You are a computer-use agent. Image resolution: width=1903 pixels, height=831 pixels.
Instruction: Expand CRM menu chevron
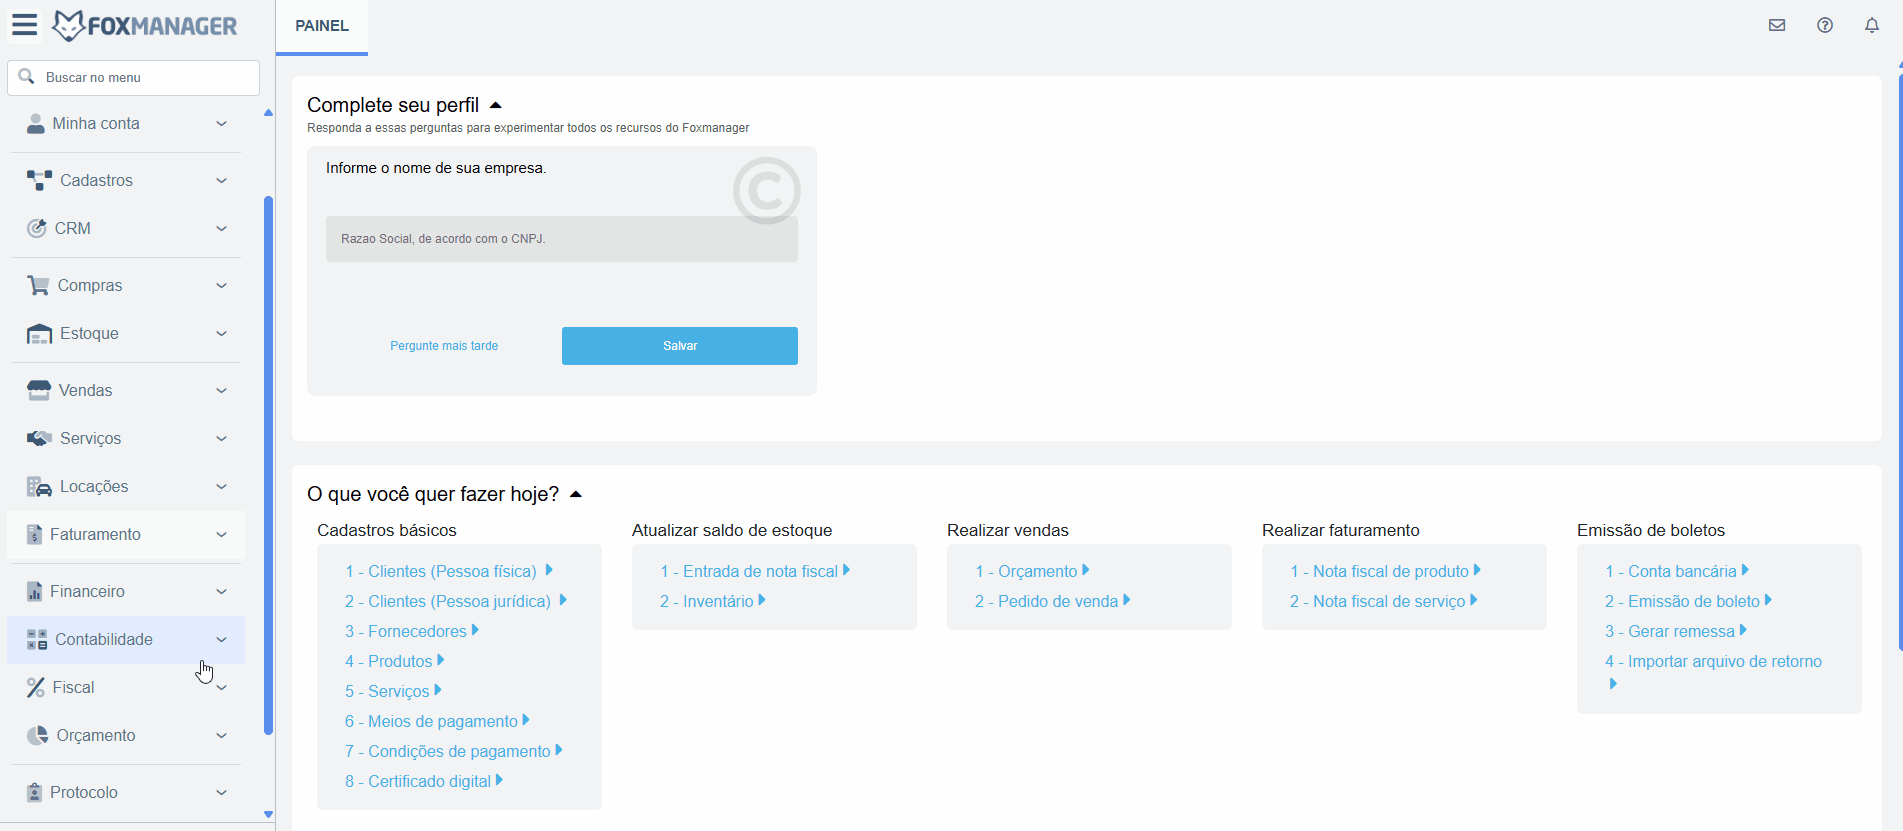tap(222, 228)
